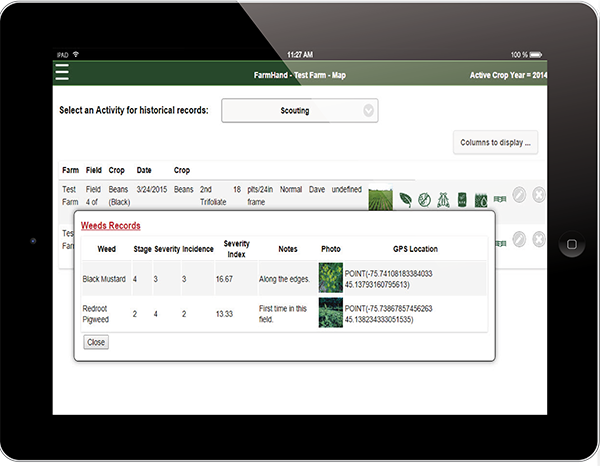Click the Redroot Pigweed GPS POINT coordinates
The width and height of the screenshot is (600, 466).
tap(388, 314)
